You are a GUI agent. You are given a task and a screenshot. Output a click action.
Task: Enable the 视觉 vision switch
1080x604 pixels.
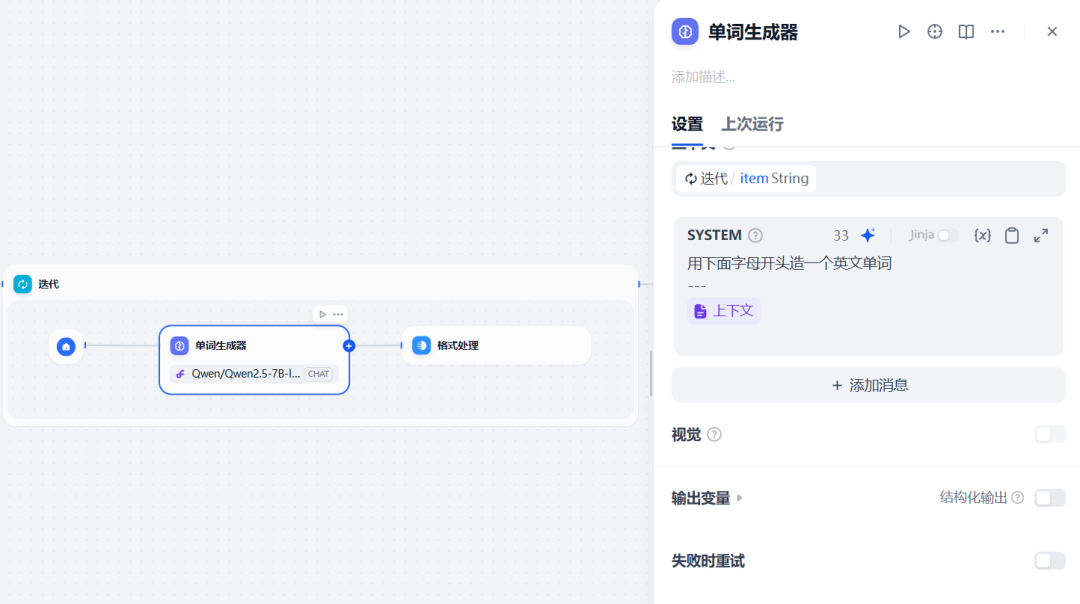1049,434
